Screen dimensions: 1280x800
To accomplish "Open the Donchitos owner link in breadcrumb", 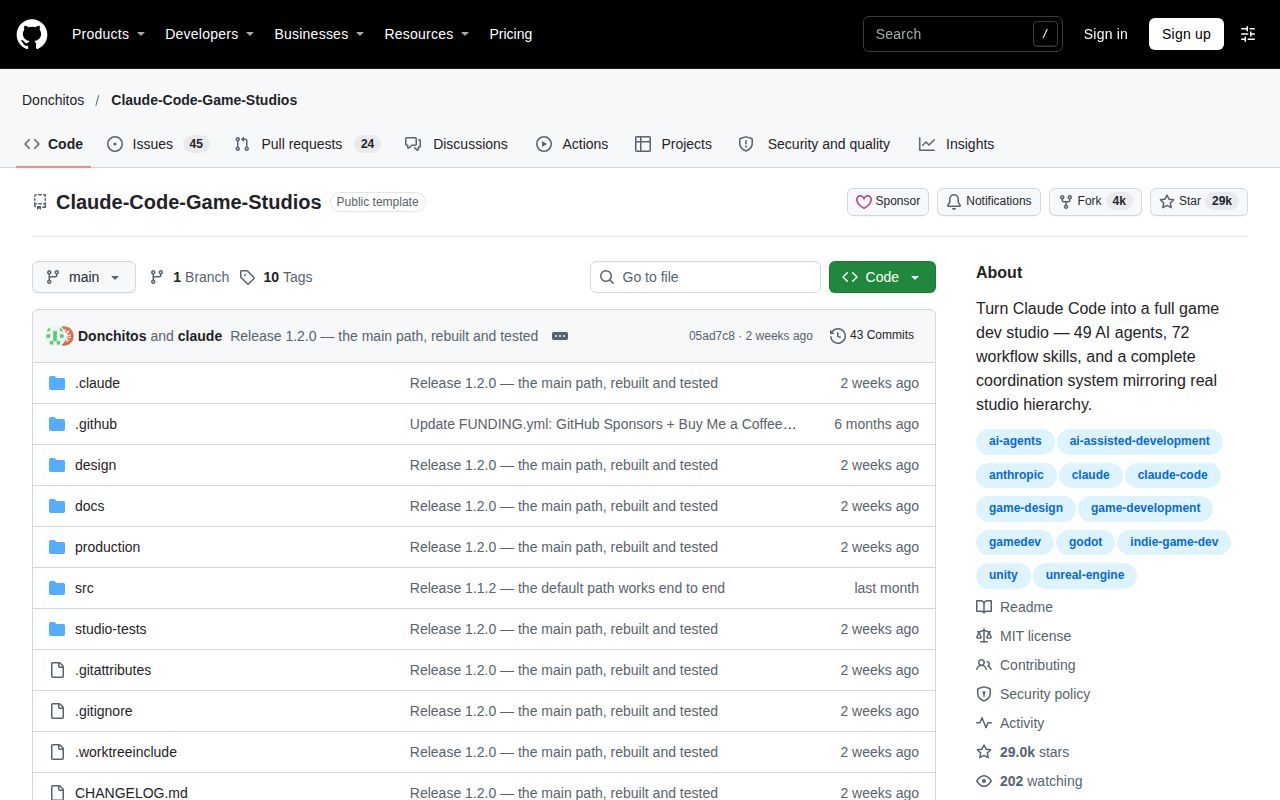I will (x=54, y=100).
